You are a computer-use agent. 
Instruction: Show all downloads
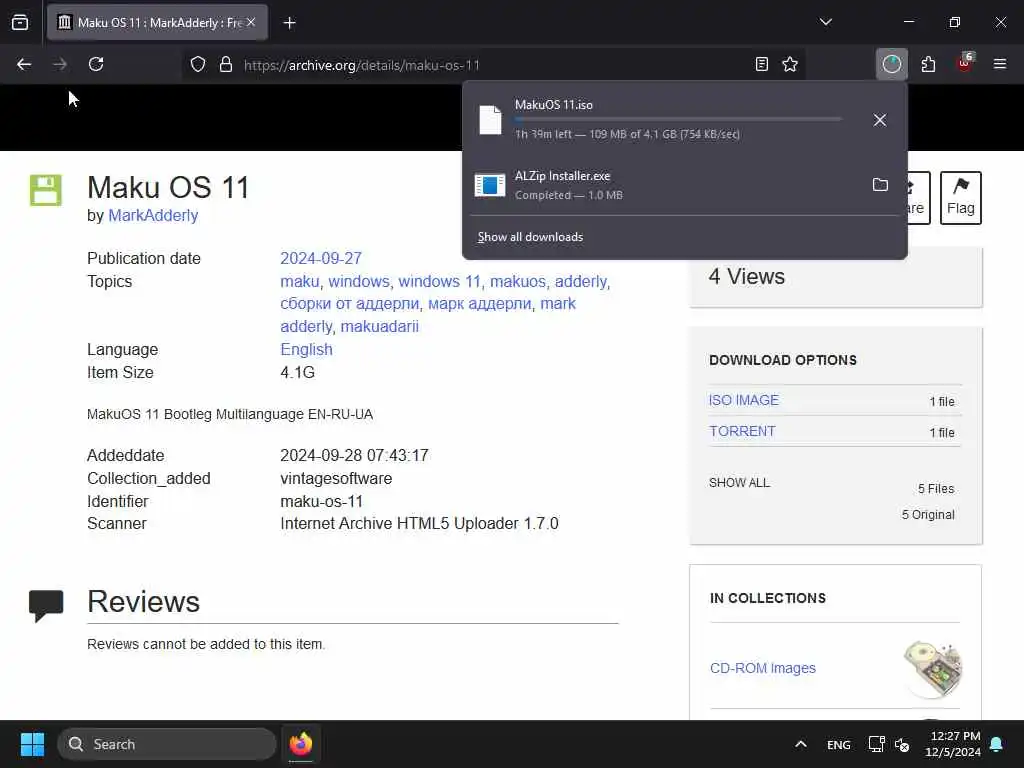(530, 237)
